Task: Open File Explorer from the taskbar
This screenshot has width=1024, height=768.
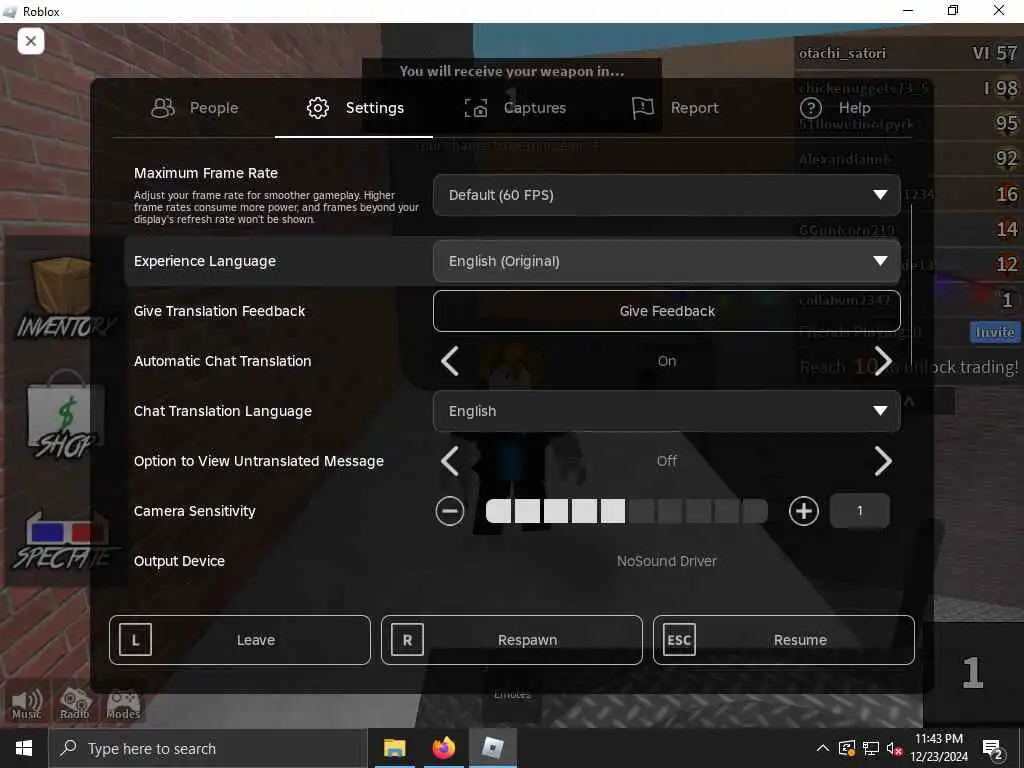Action: pyautogui.click(x=394, y=748)
